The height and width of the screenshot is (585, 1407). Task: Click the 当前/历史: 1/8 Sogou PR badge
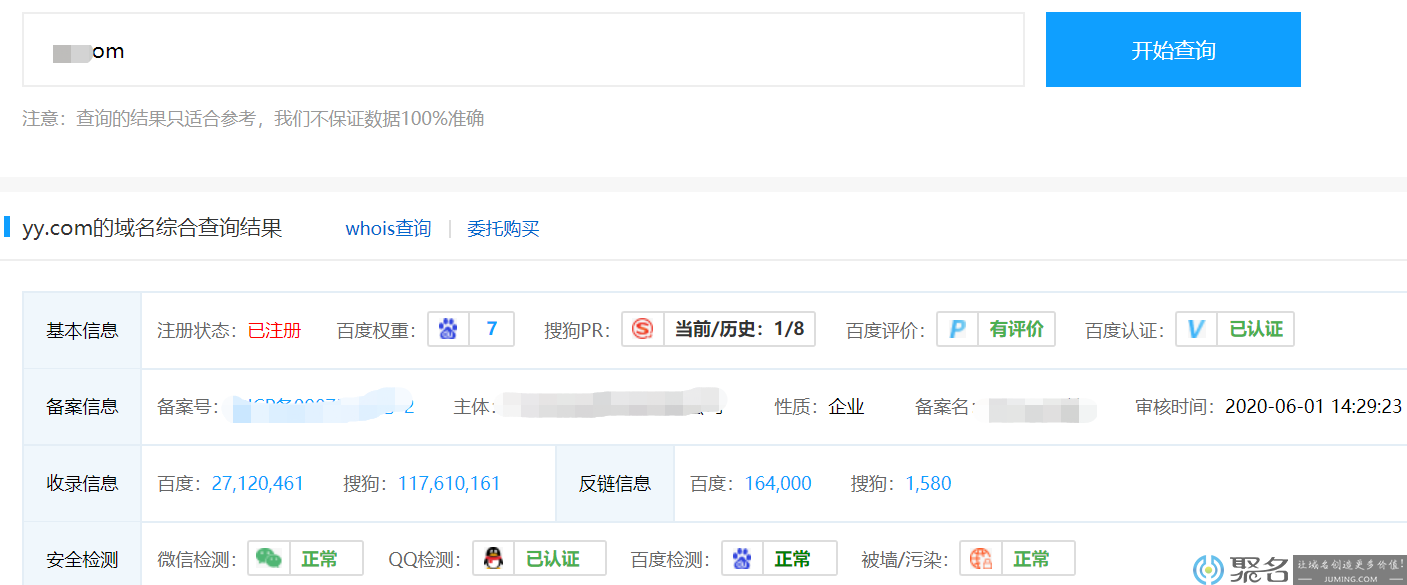click(739, 329)
